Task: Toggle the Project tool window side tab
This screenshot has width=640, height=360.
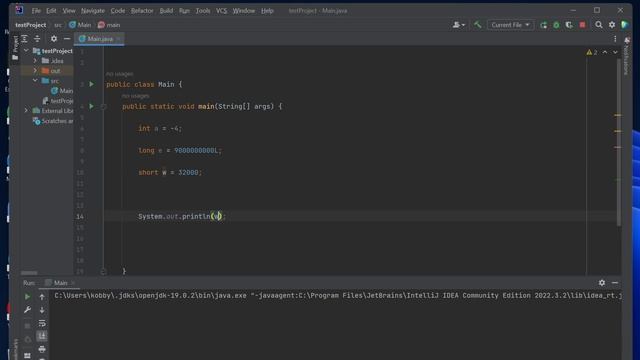Action: pos(15,48)
